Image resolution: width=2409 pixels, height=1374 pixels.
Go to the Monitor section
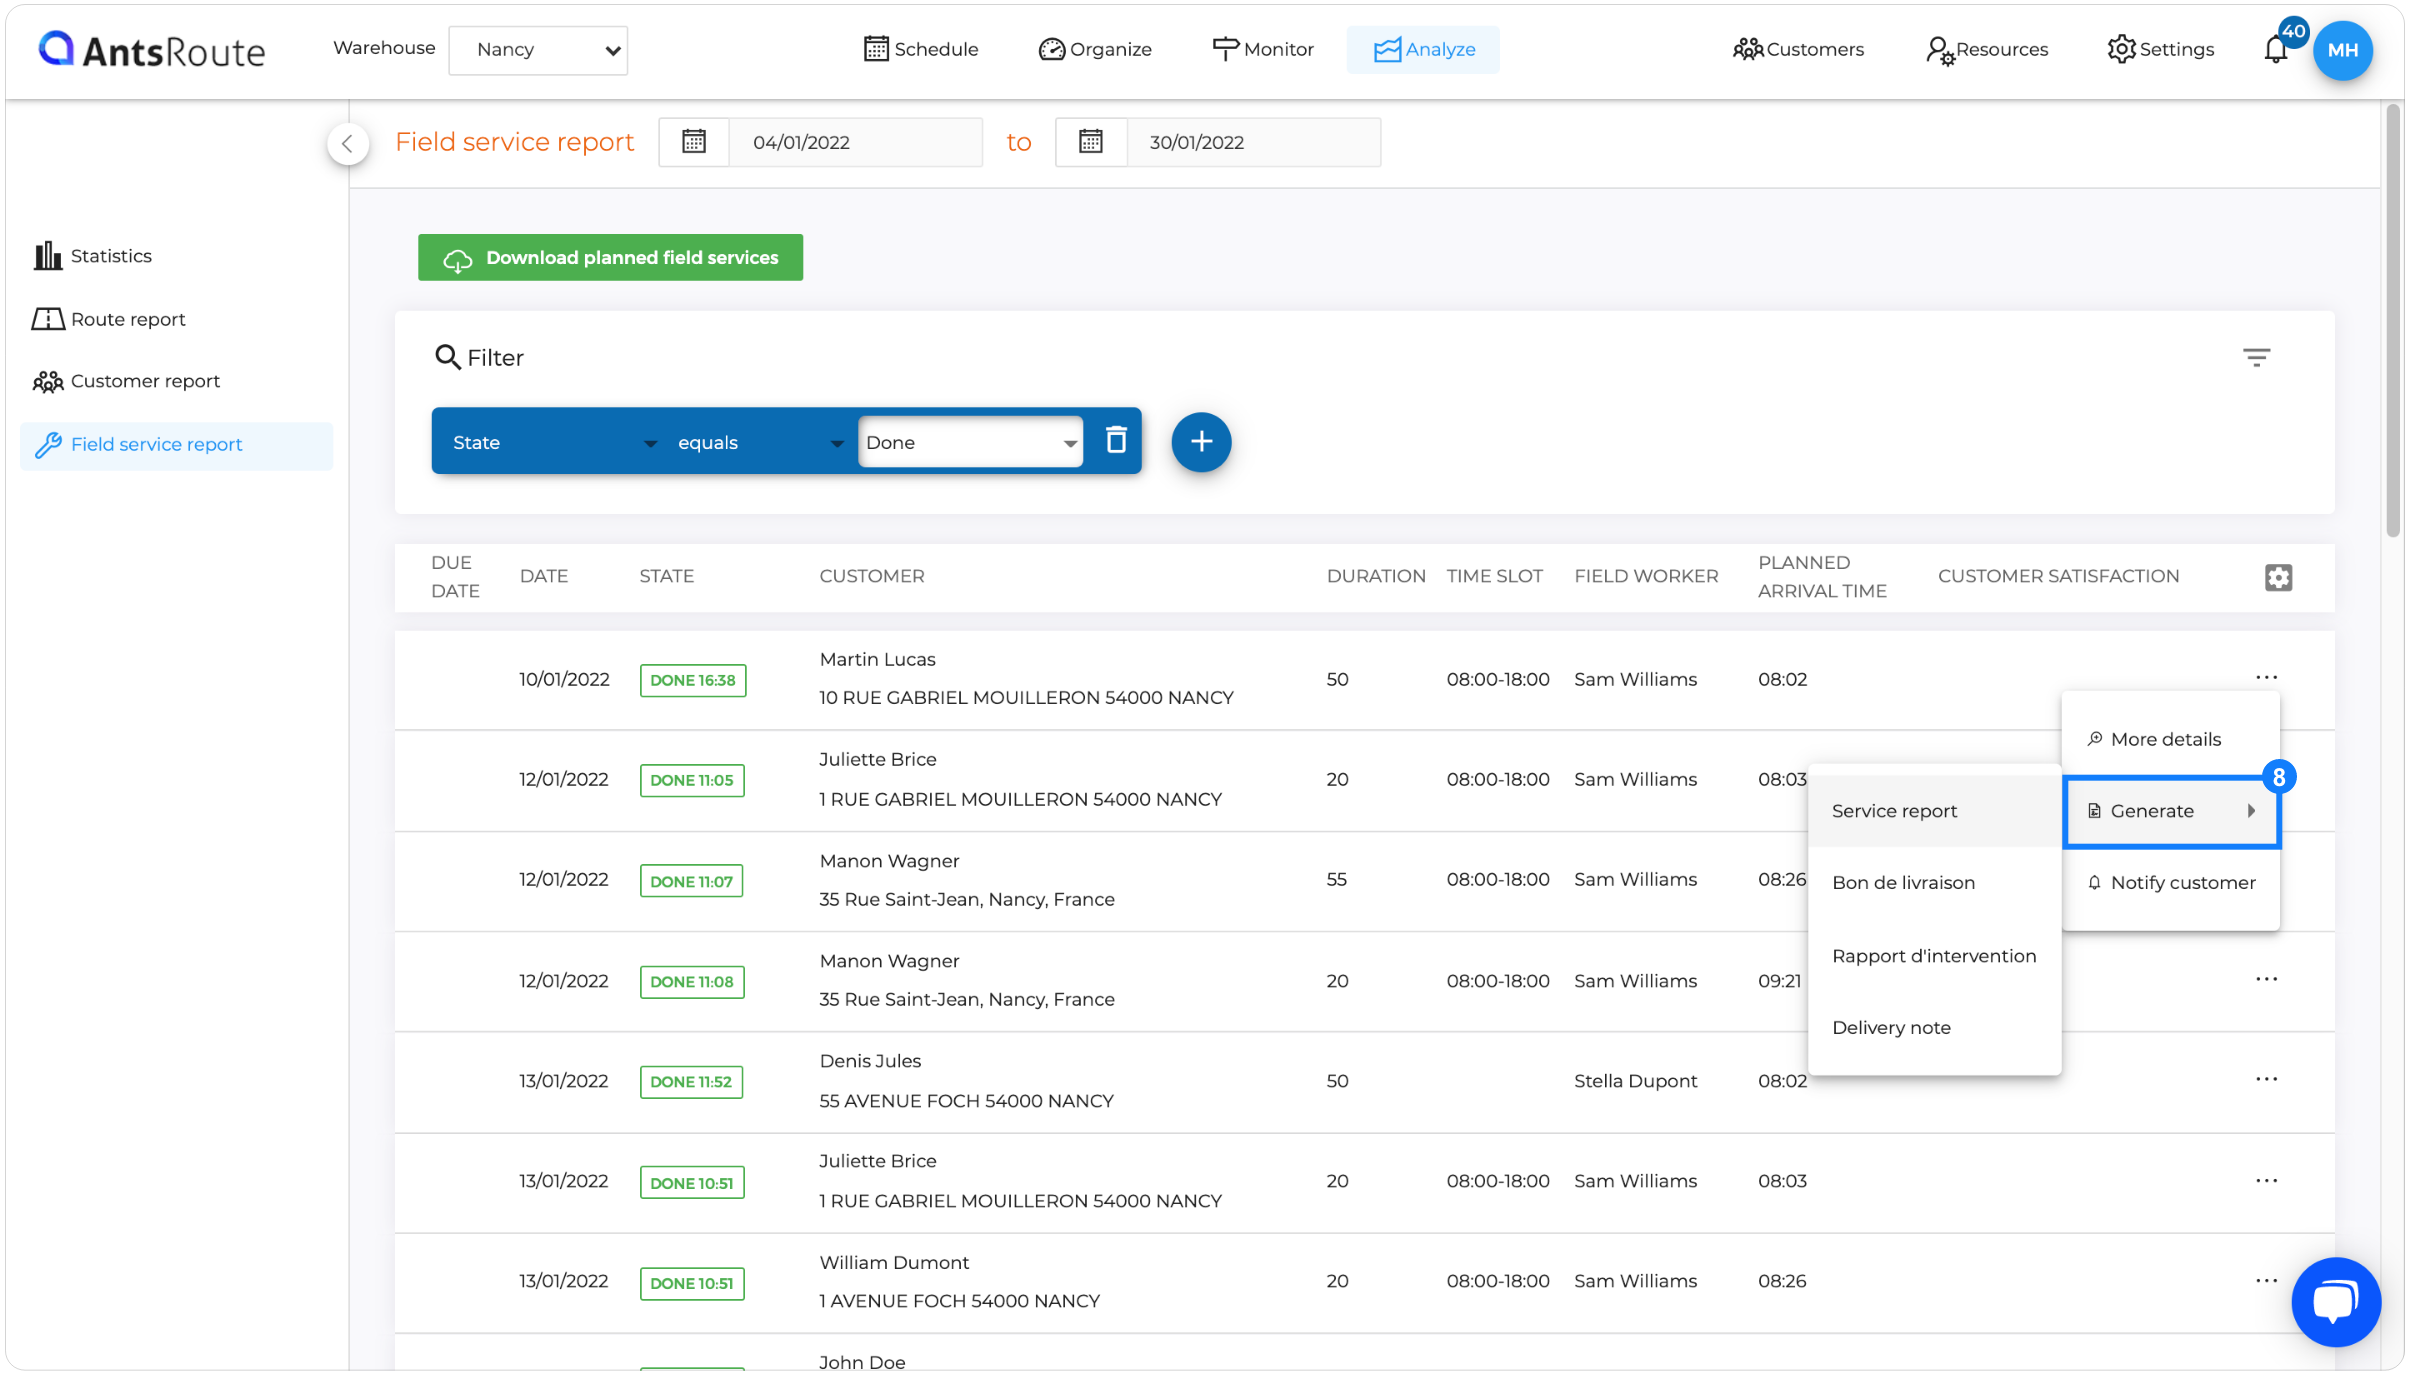(1262, 49)
